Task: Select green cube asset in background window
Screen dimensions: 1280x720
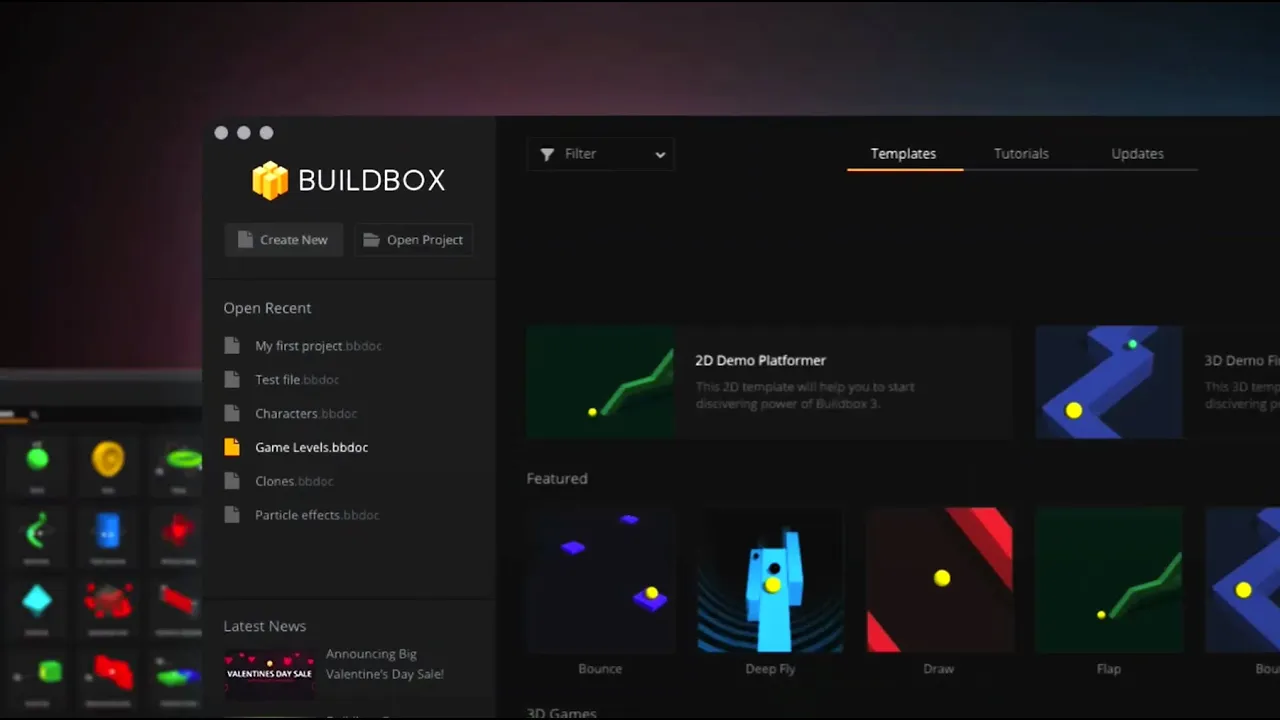Action: pos(48,671)
